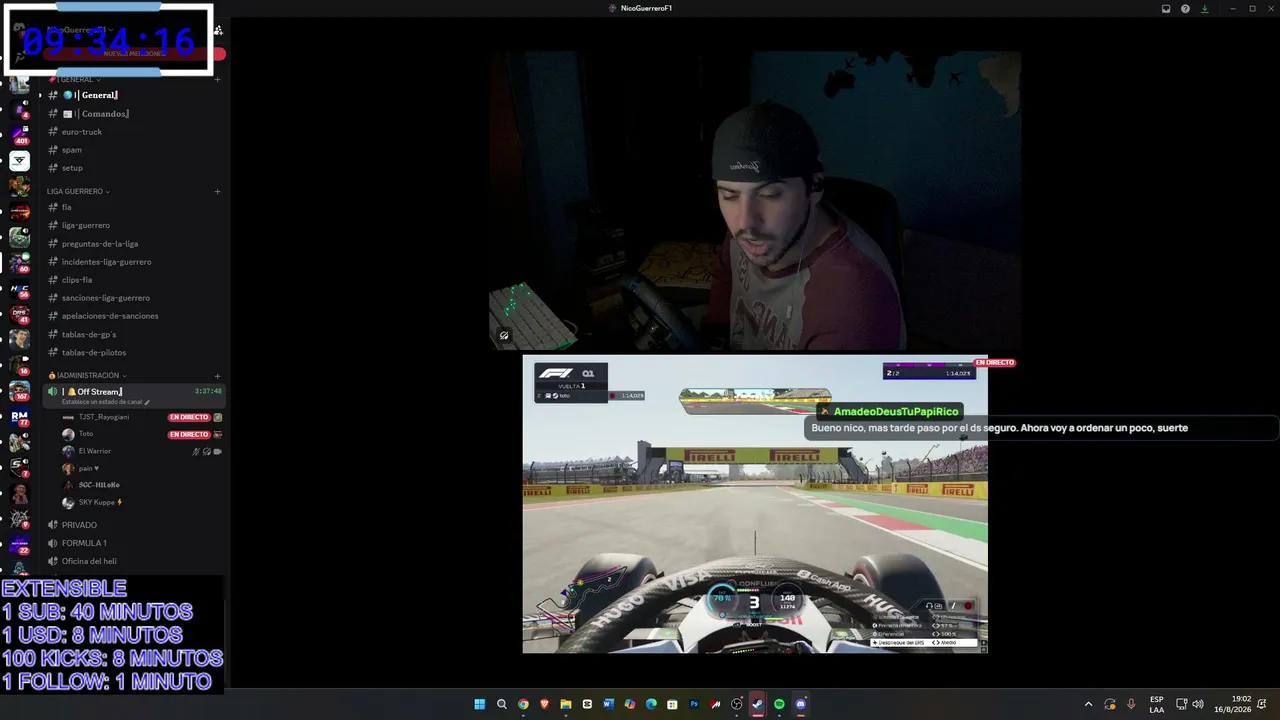Switch to Steam in taskbar
The width and height of the screenshot is (1280, 720).
758,704
